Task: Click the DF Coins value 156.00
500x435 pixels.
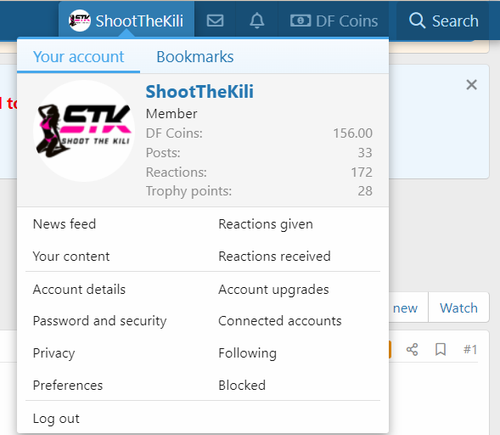Action: (353, 133)
